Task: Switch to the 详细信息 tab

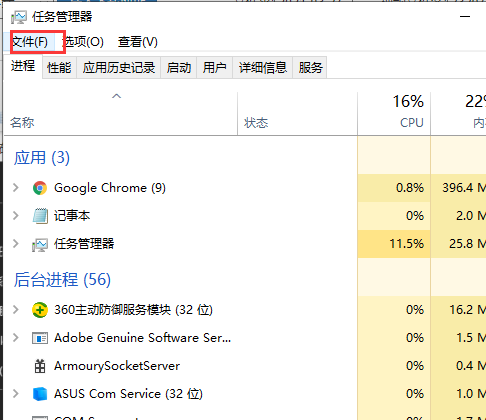Action: click(x=263, y=68)
